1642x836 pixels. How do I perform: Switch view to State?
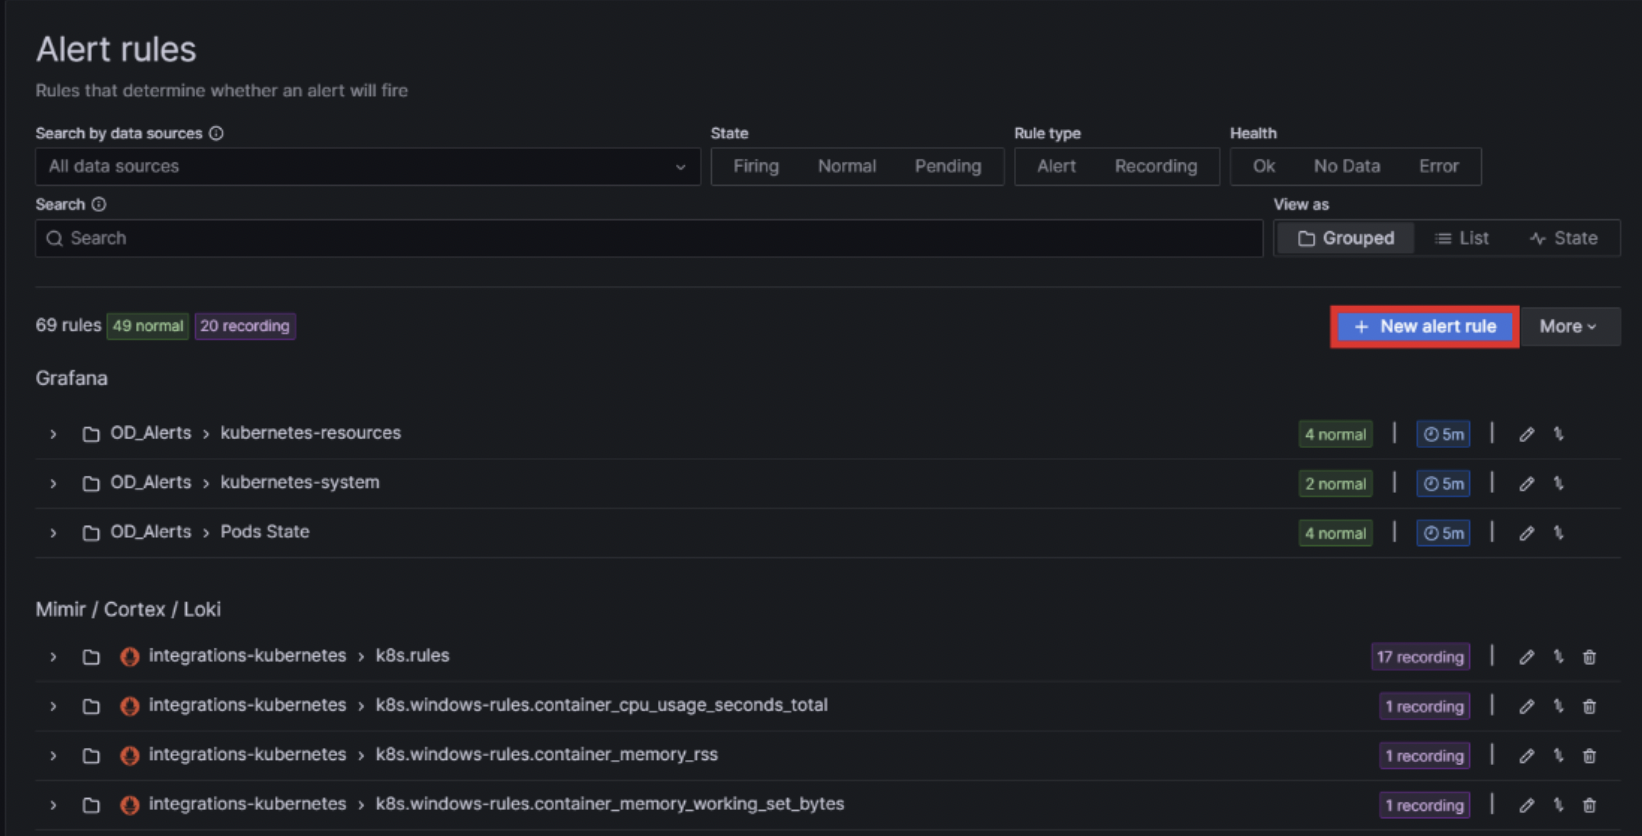(x=1564, y=238)
